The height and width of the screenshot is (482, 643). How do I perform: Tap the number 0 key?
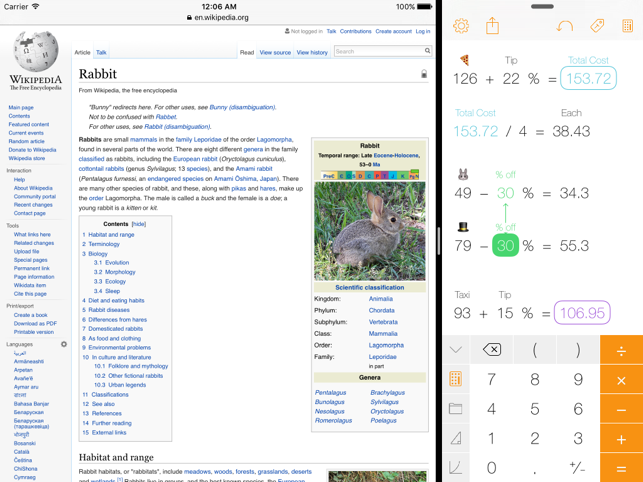pyautogui.click(x=492, y=468)
